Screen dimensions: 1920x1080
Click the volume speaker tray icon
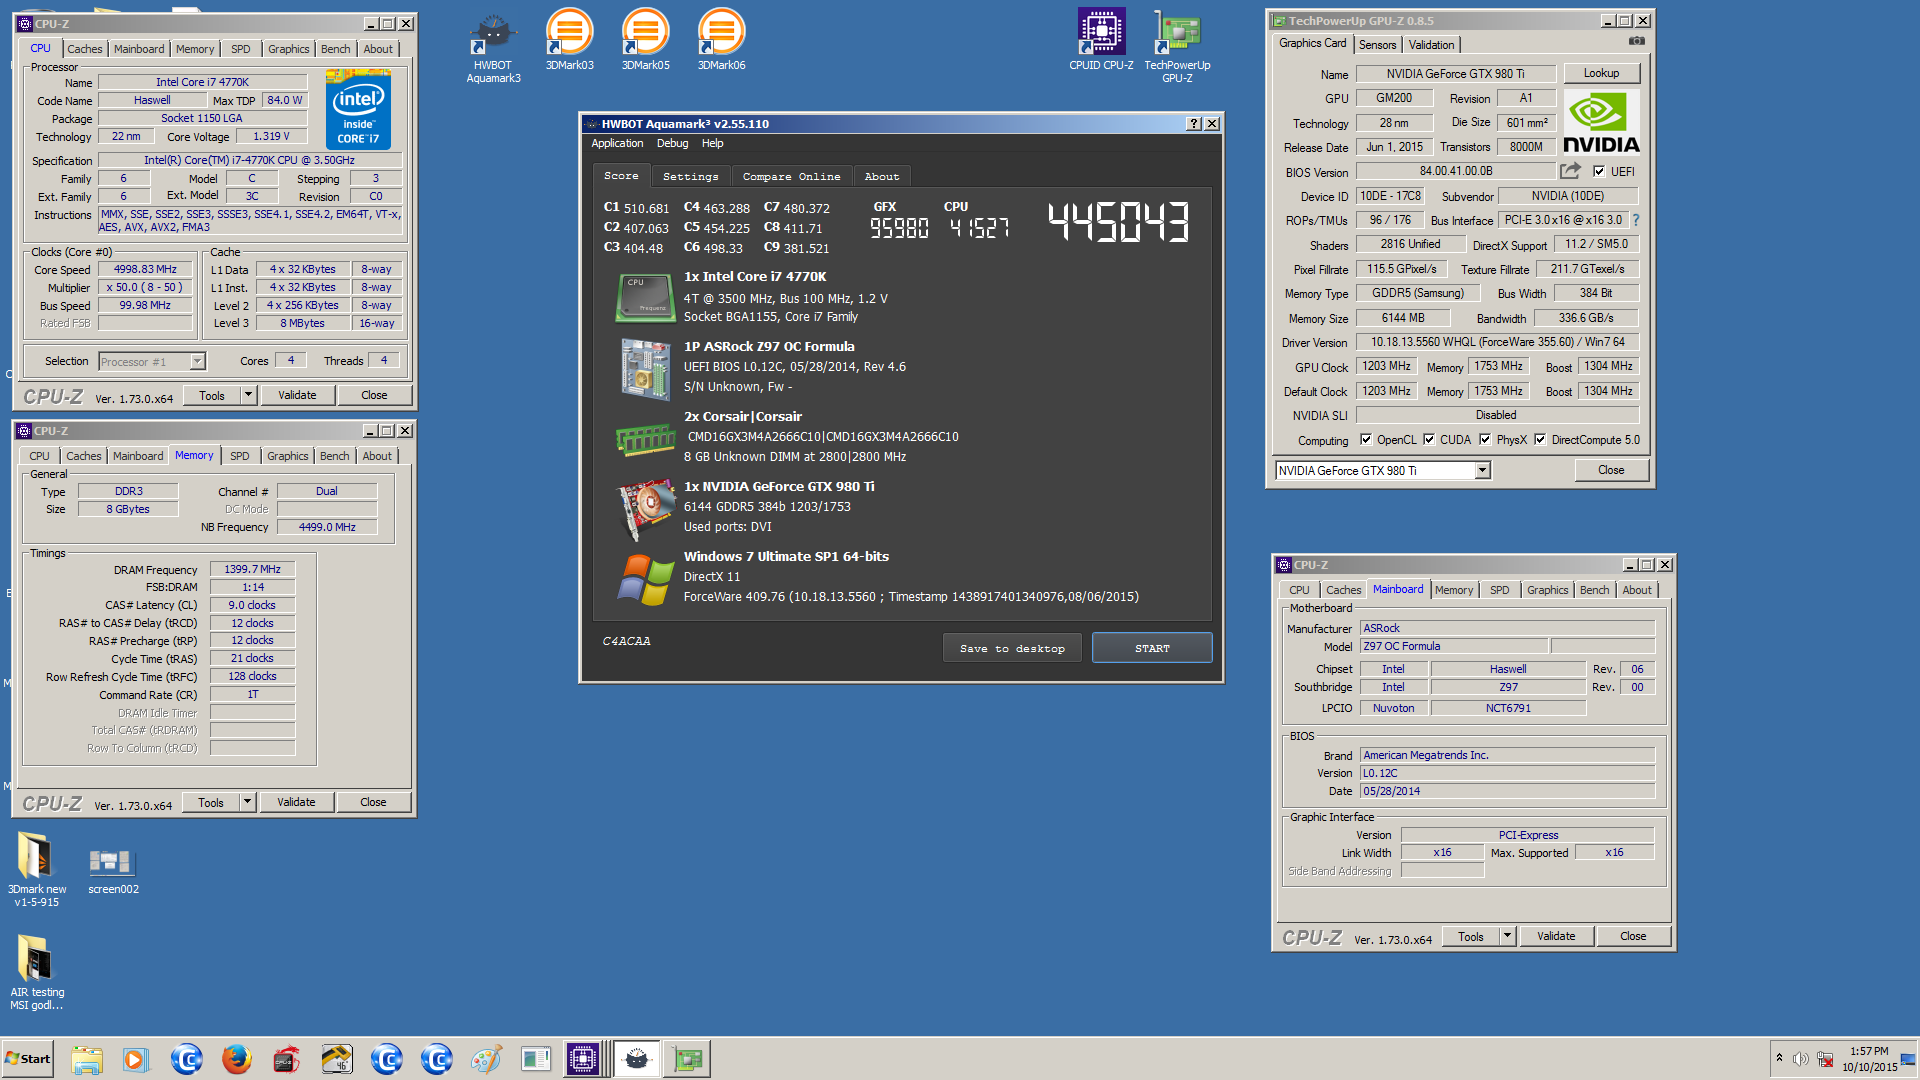pos(1800,1059)
